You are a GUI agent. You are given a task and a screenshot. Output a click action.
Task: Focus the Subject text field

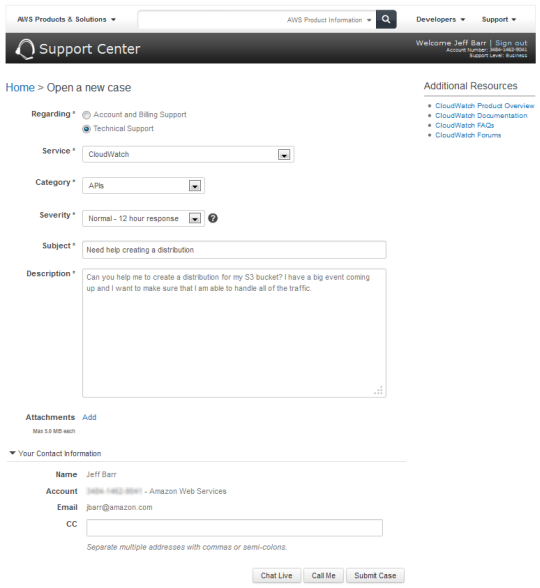[x=234, y=250]
